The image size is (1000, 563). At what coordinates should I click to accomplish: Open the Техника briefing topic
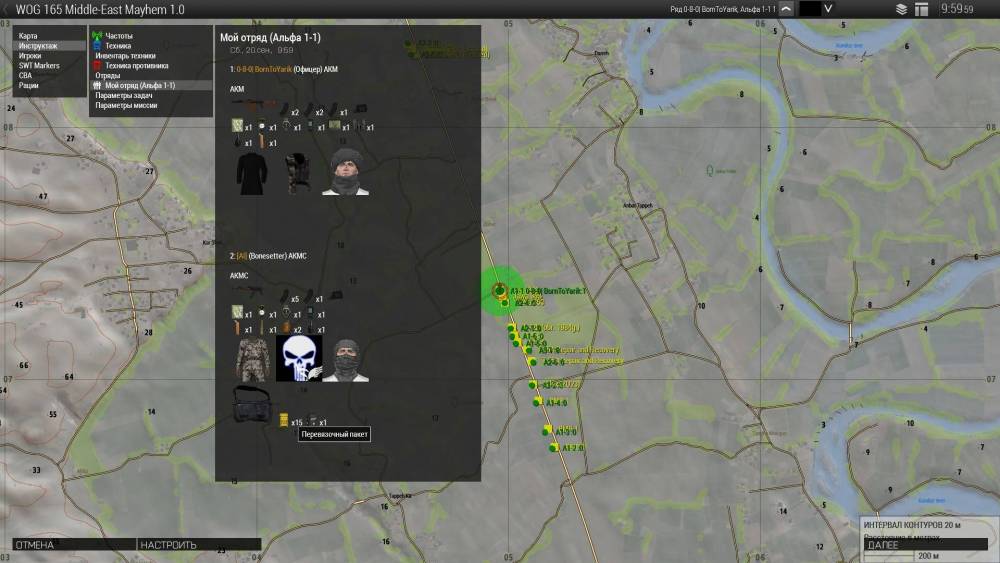(x=118, y=46)
